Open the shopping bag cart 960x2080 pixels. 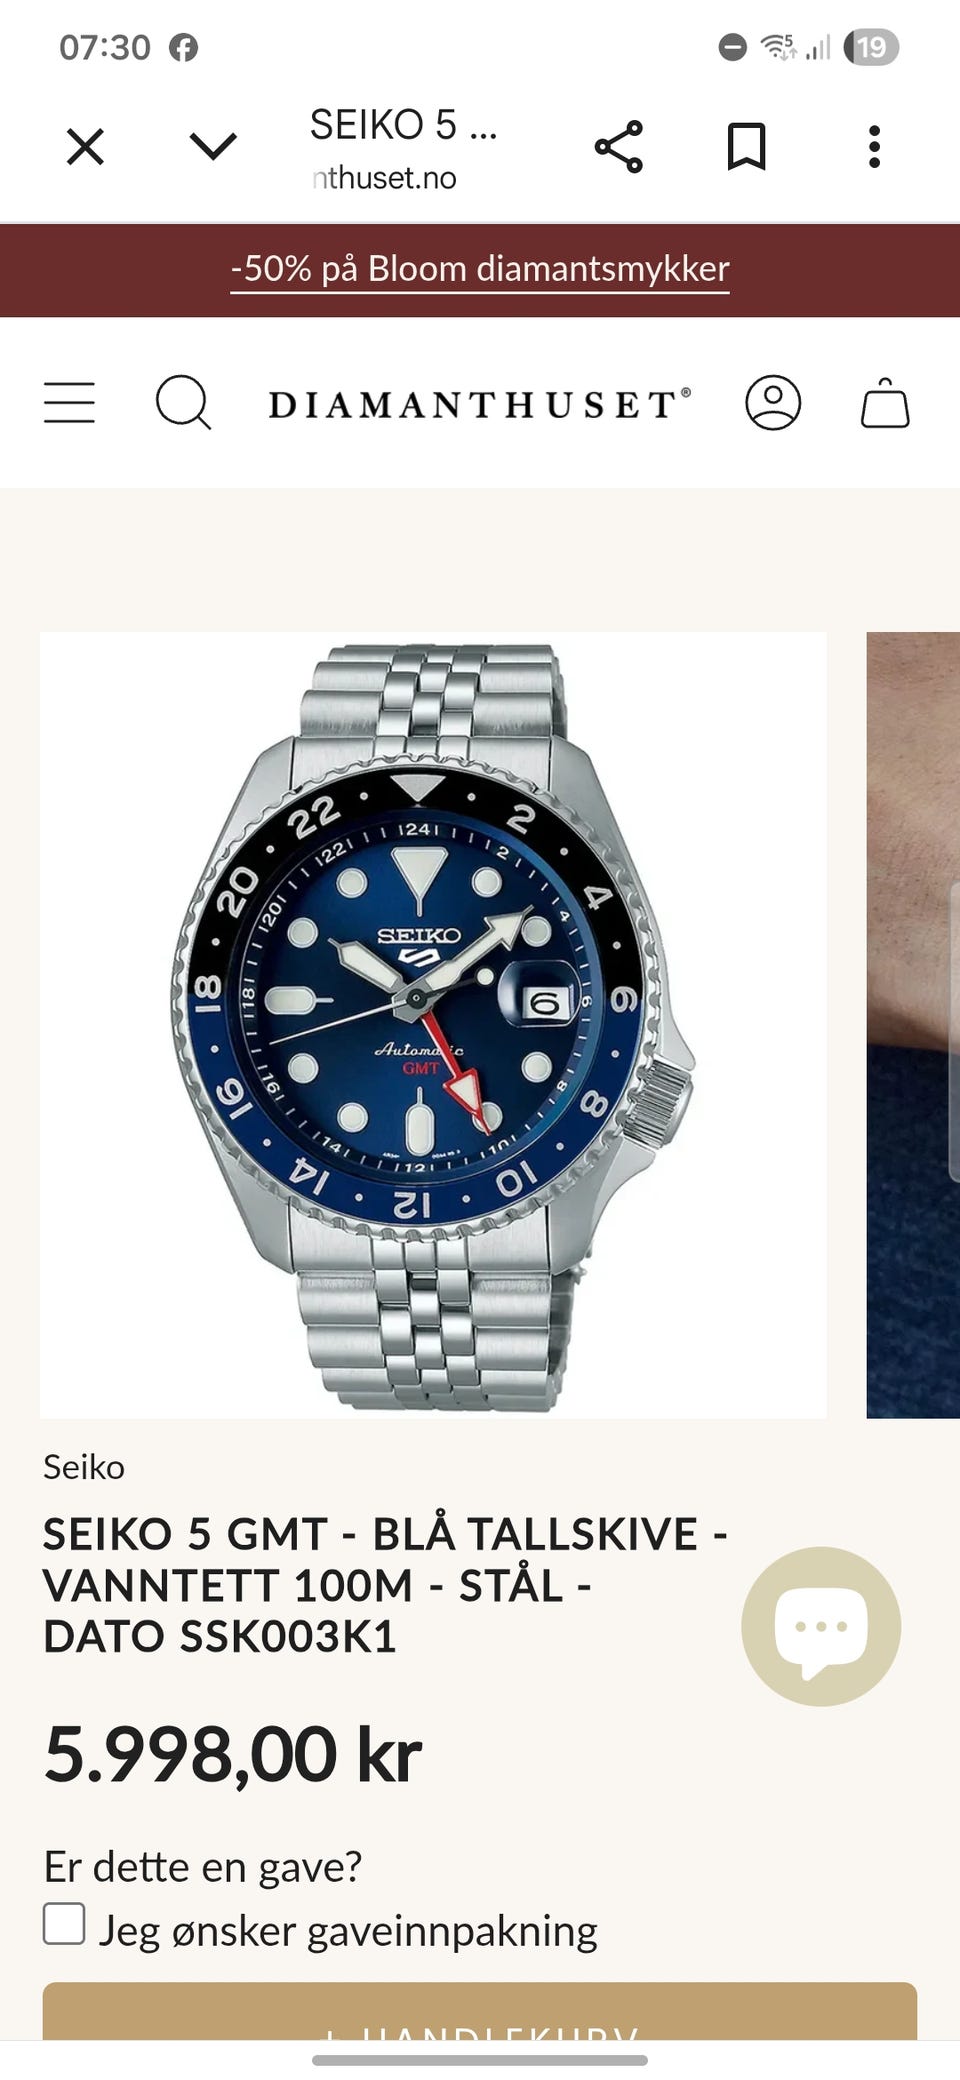[885, 403]
